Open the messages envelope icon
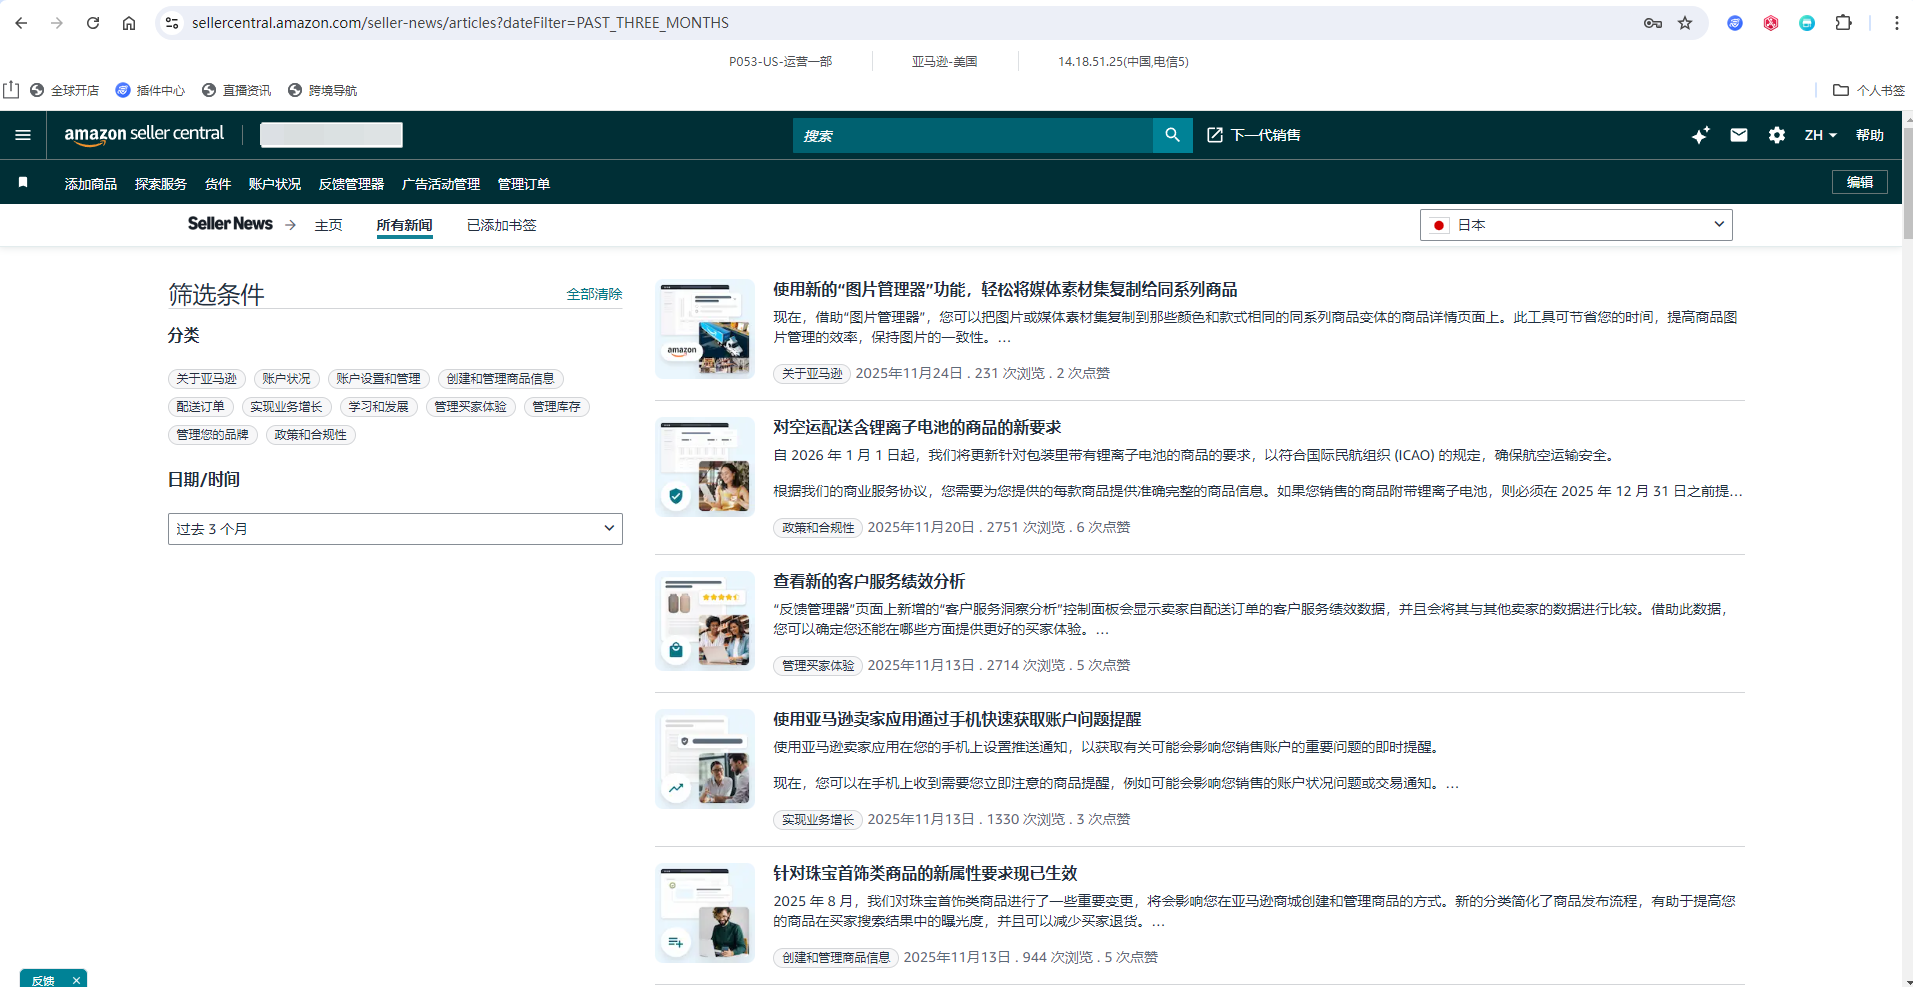The width and height of the screenshot is (1913, 987). 1739,135
